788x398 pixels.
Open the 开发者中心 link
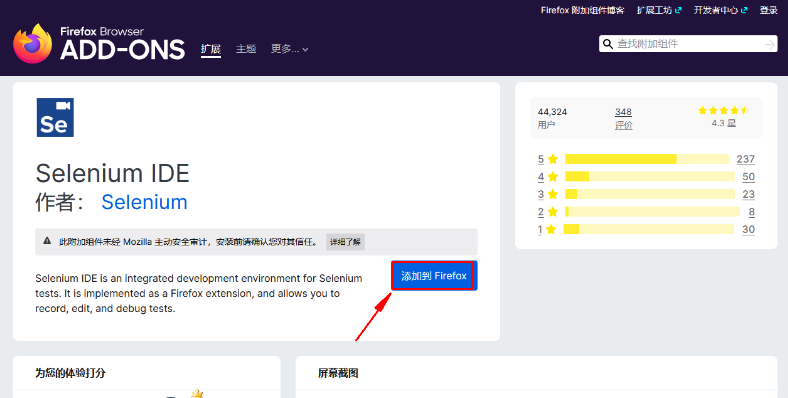[720, 10]
